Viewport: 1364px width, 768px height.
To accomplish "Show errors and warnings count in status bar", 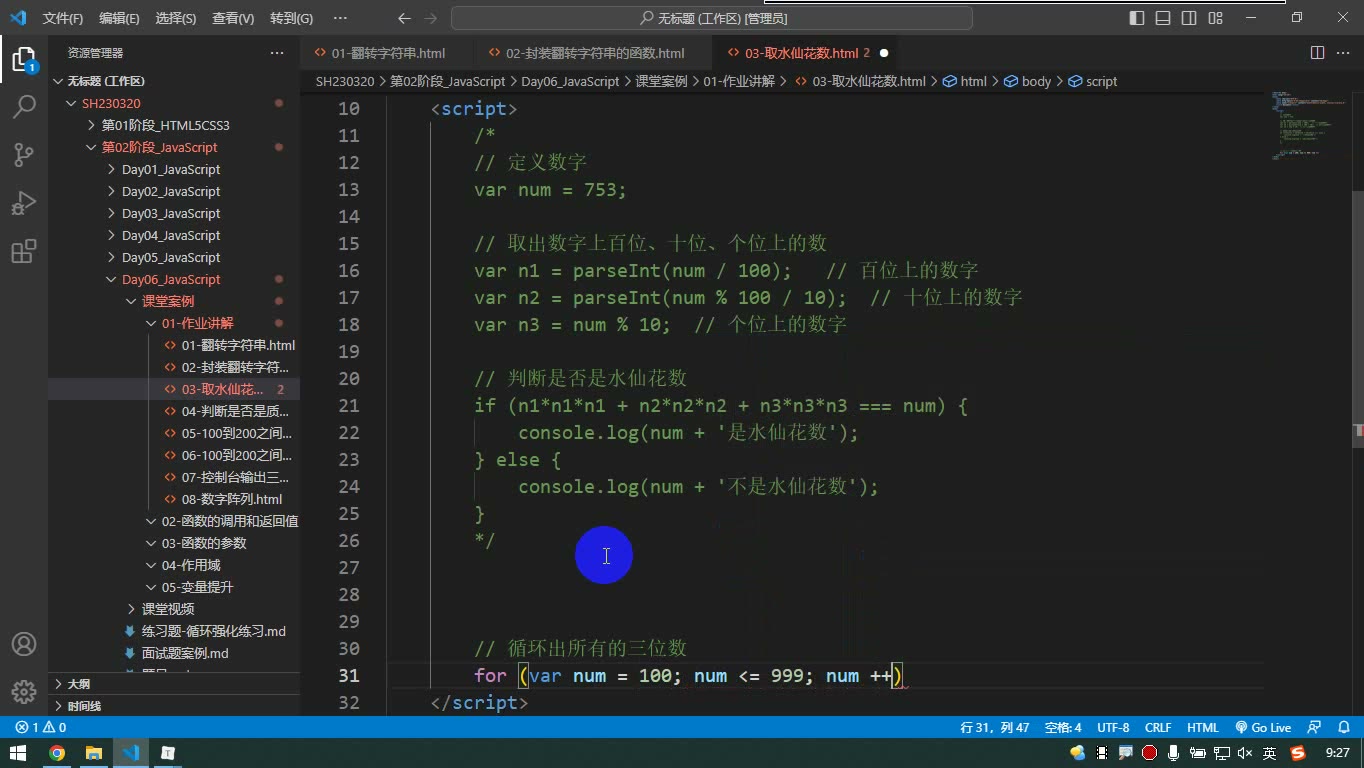I will [41, 728].
